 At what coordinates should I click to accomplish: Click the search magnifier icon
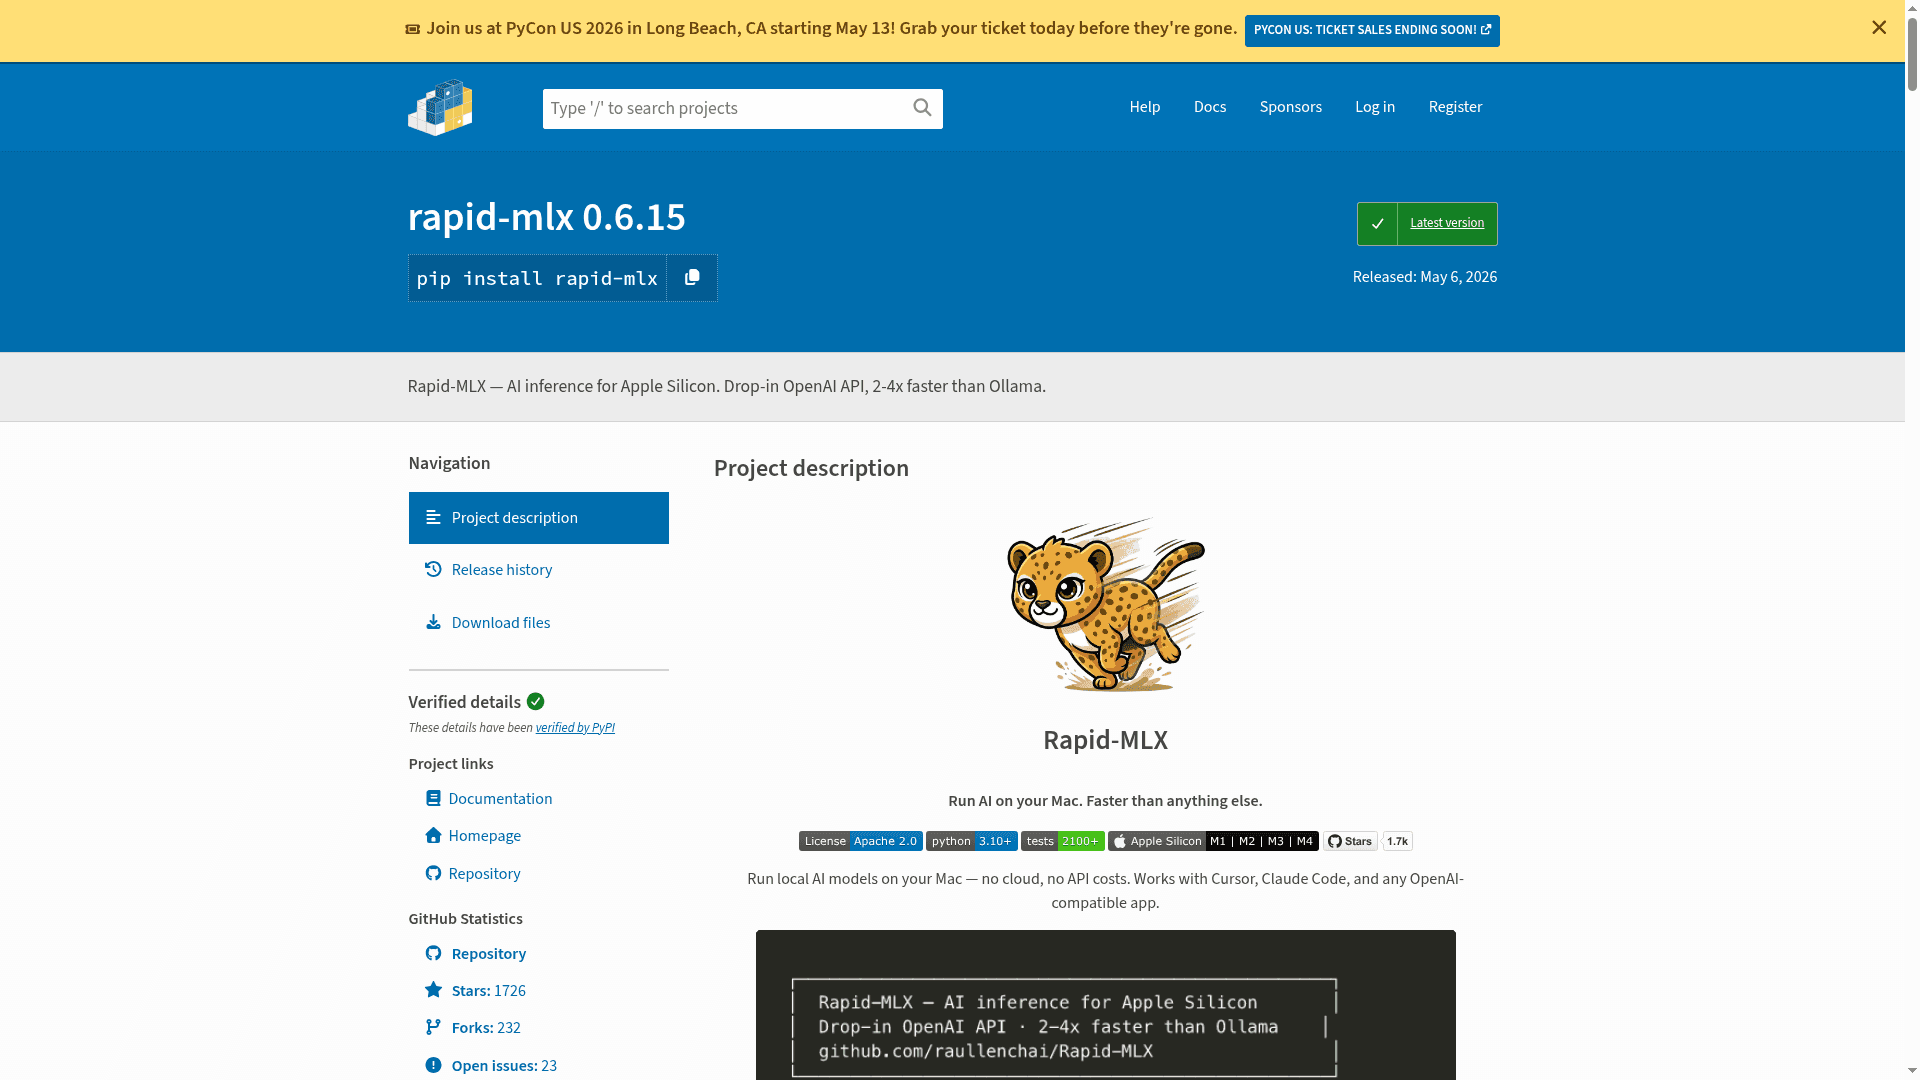[922, 107]
